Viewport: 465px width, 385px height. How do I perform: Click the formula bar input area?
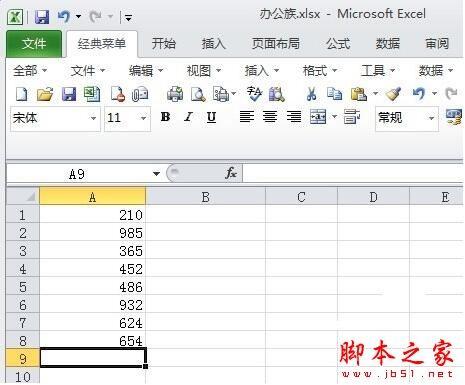pos(353,174)
